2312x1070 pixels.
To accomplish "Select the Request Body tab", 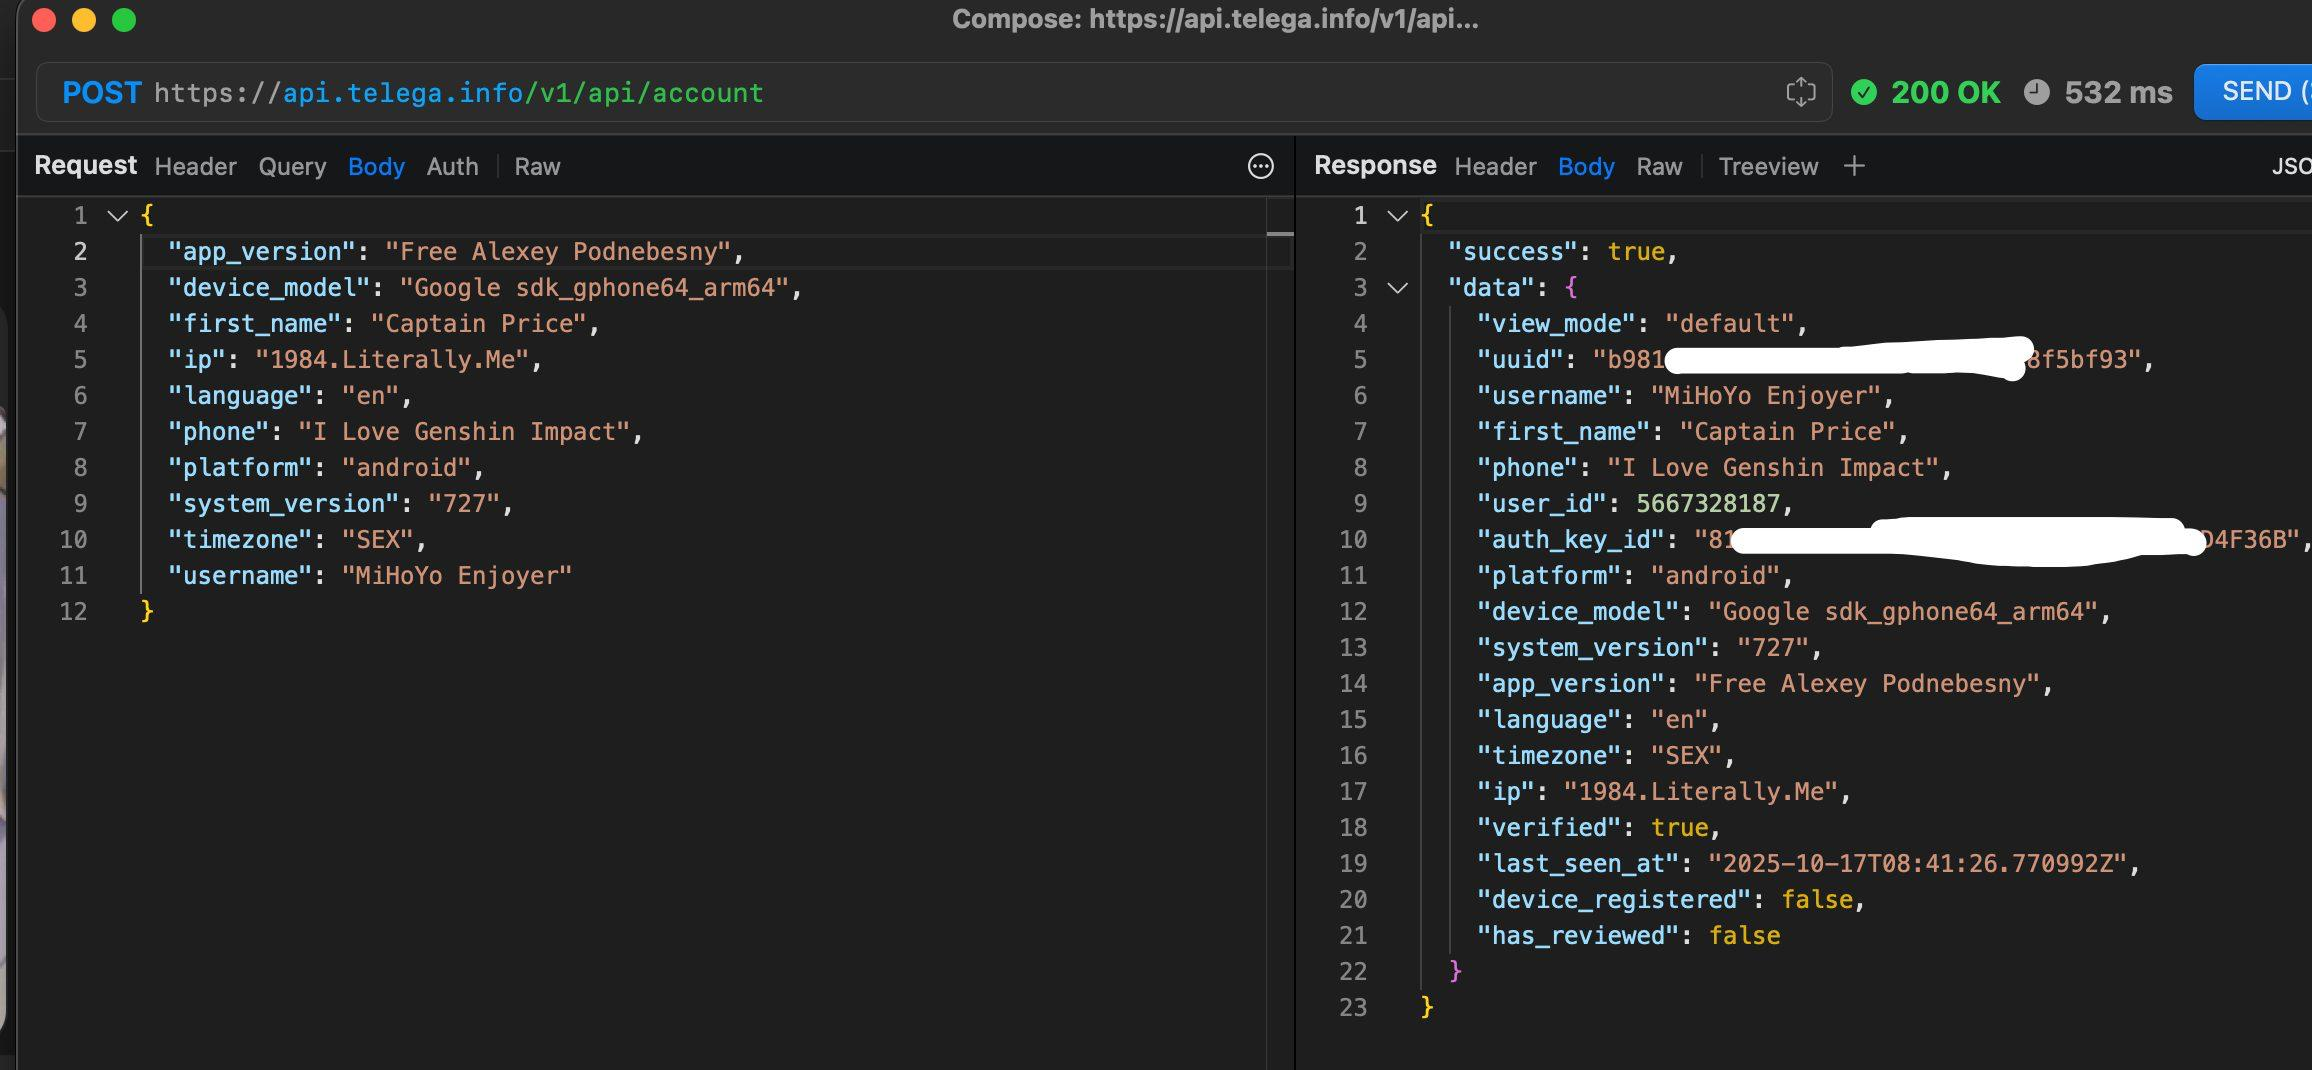I will 376,167.
